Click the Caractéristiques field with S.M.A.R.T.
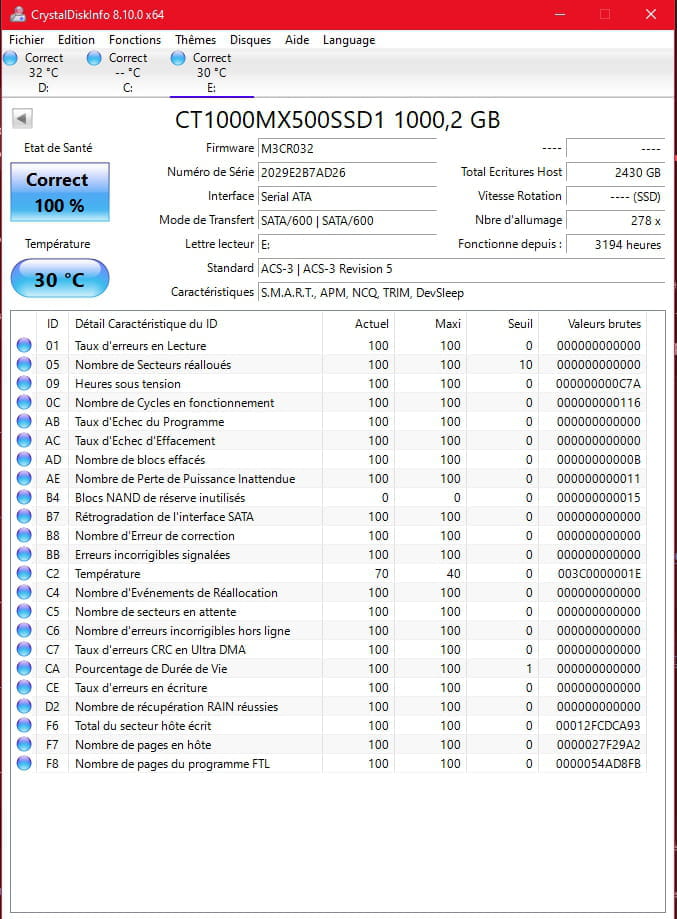 click(x=461, y=292)
